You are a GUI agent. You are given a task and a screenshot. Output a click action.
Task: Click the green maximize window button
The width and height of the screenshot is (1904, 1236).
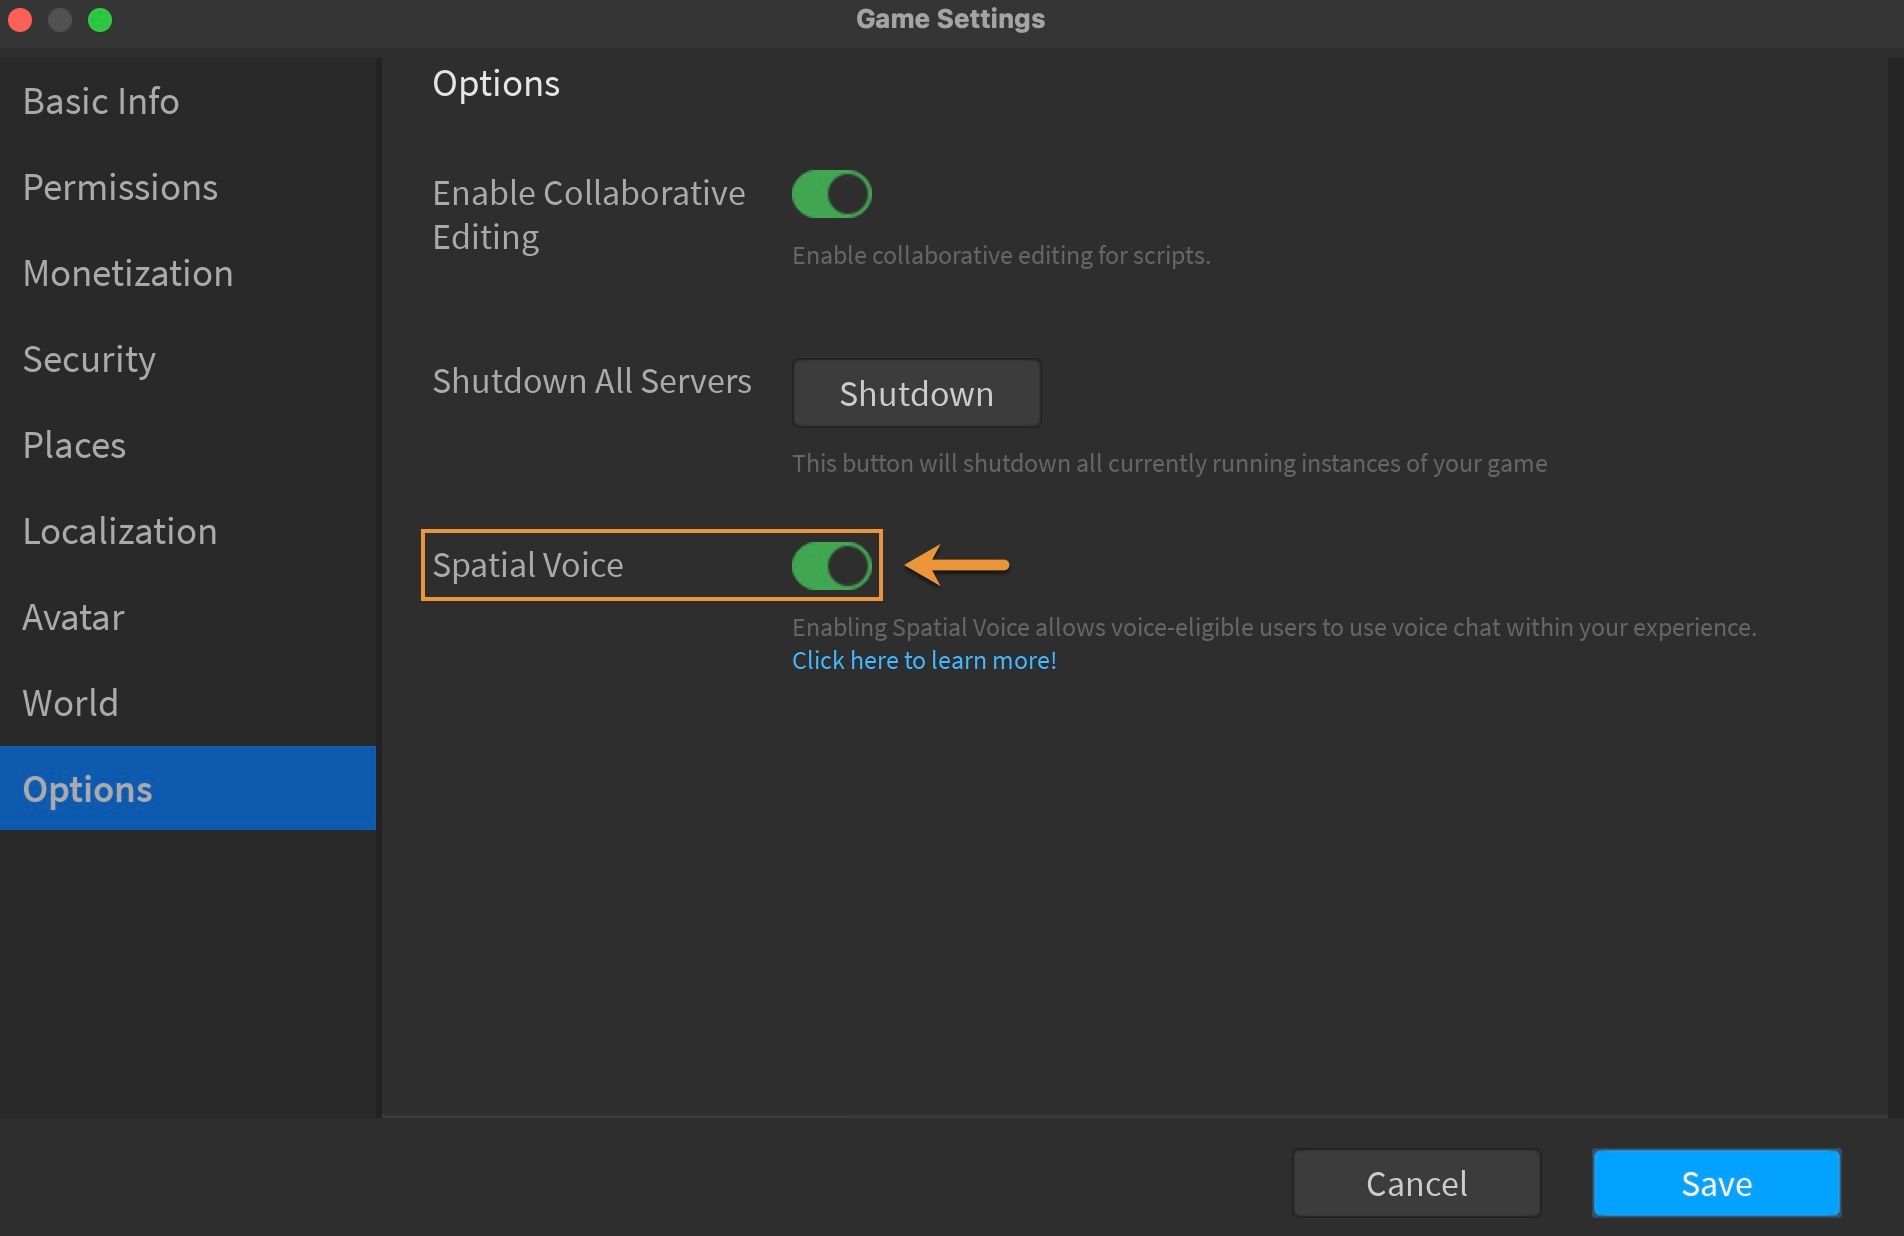[x=100, y=20]
